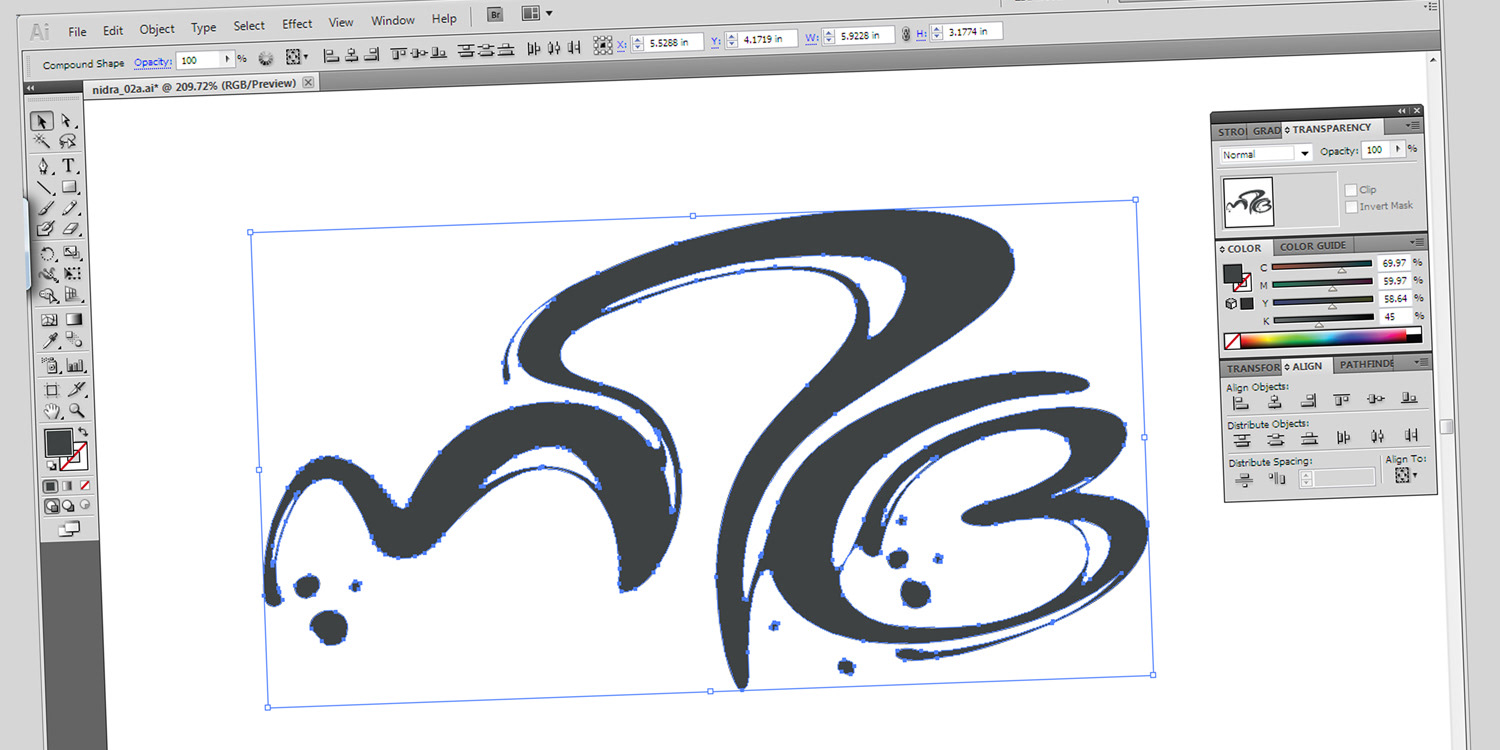The image size is (1500, 750).
Task: Set paint mode to None in toolbox
Action: pos(84,485)
